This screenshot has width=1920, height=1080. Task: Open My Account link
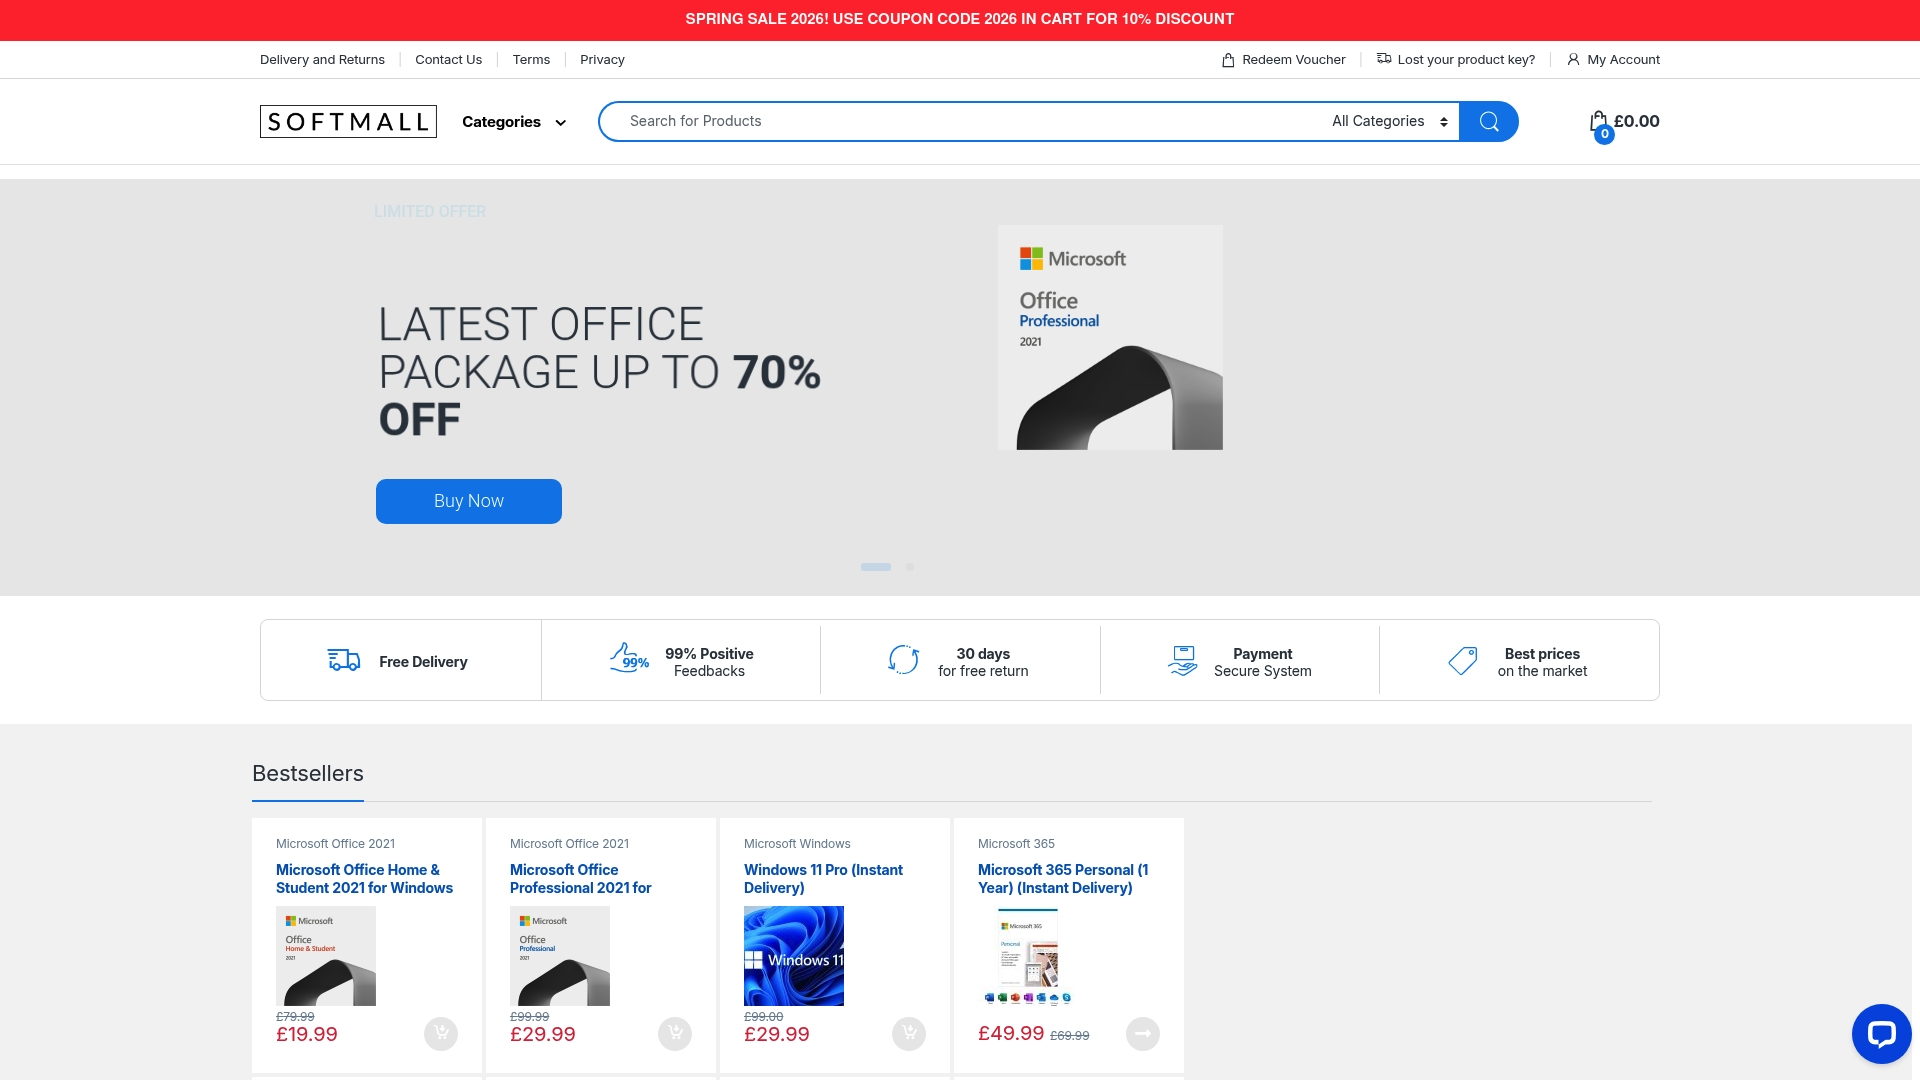(x=1613, y=60)
